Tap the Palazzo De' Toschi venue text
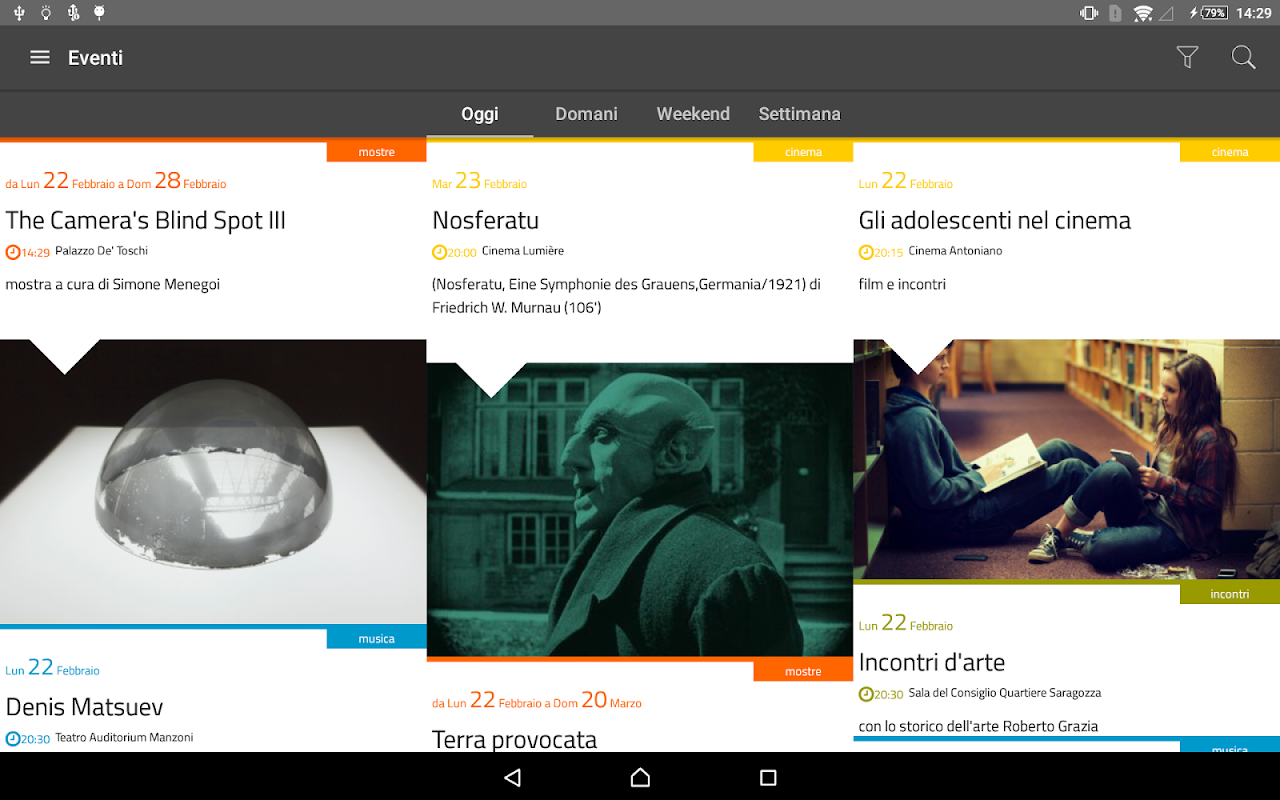This screenshot has width=1280, height=800. point(102,251)
